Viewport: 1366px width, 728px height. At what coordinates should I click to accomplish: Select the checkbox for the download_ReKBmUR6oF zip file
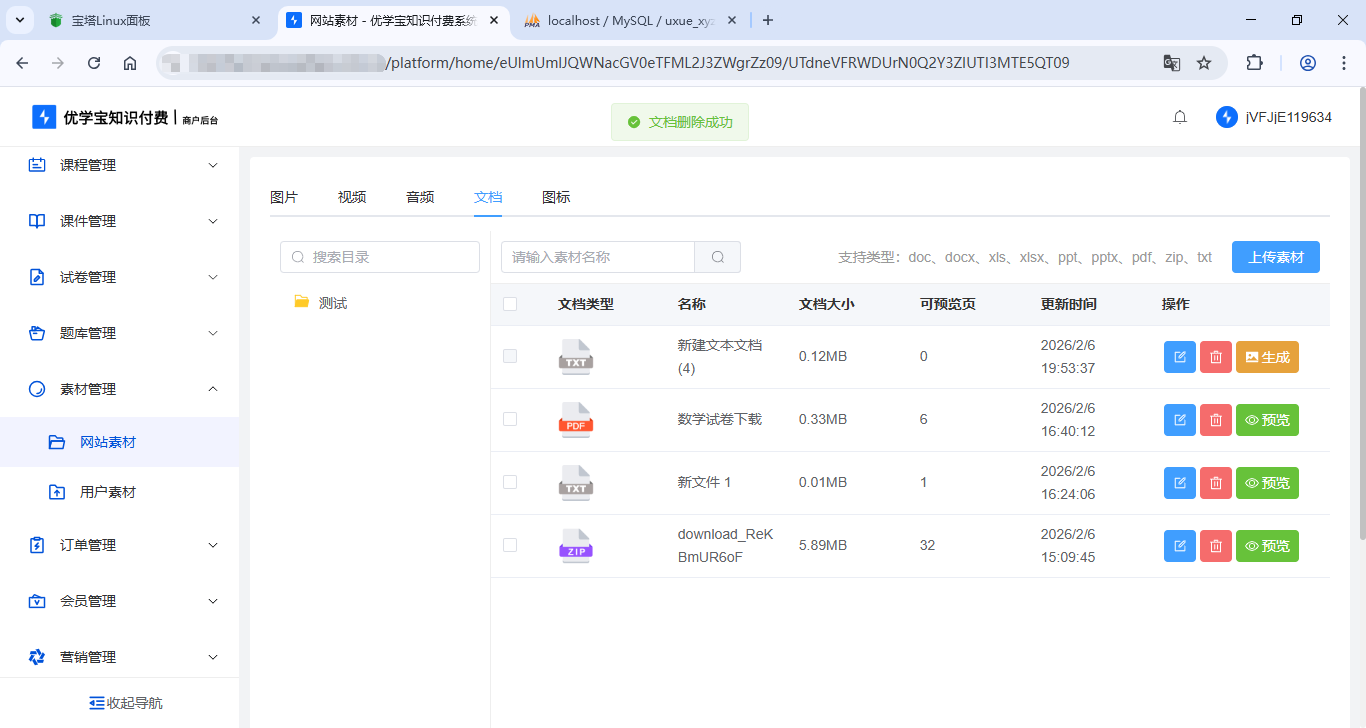coord(510,545)
